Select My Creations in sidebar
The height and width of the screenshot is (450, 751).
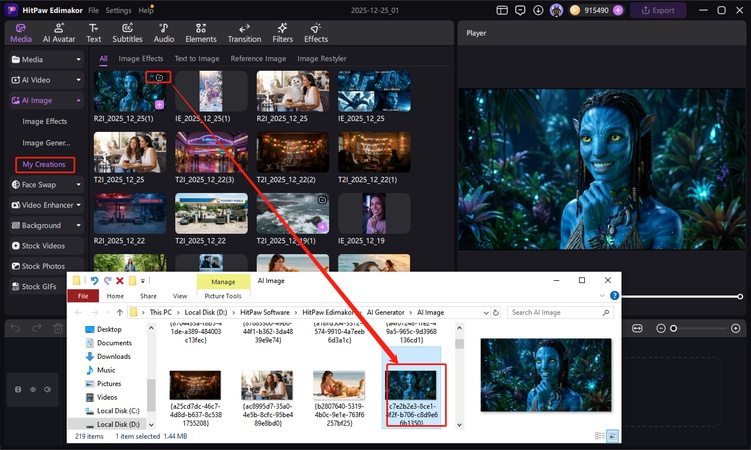tap(43, 164)
